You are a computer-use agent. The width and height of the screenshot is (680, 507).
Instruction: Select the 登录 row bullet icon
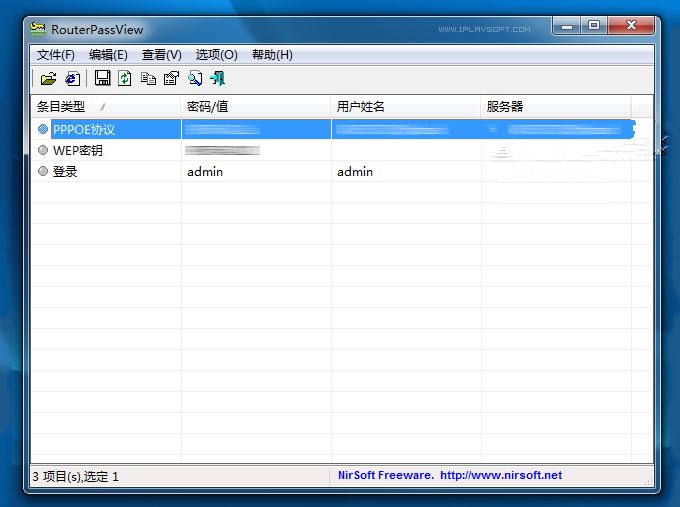pos(42,171)
